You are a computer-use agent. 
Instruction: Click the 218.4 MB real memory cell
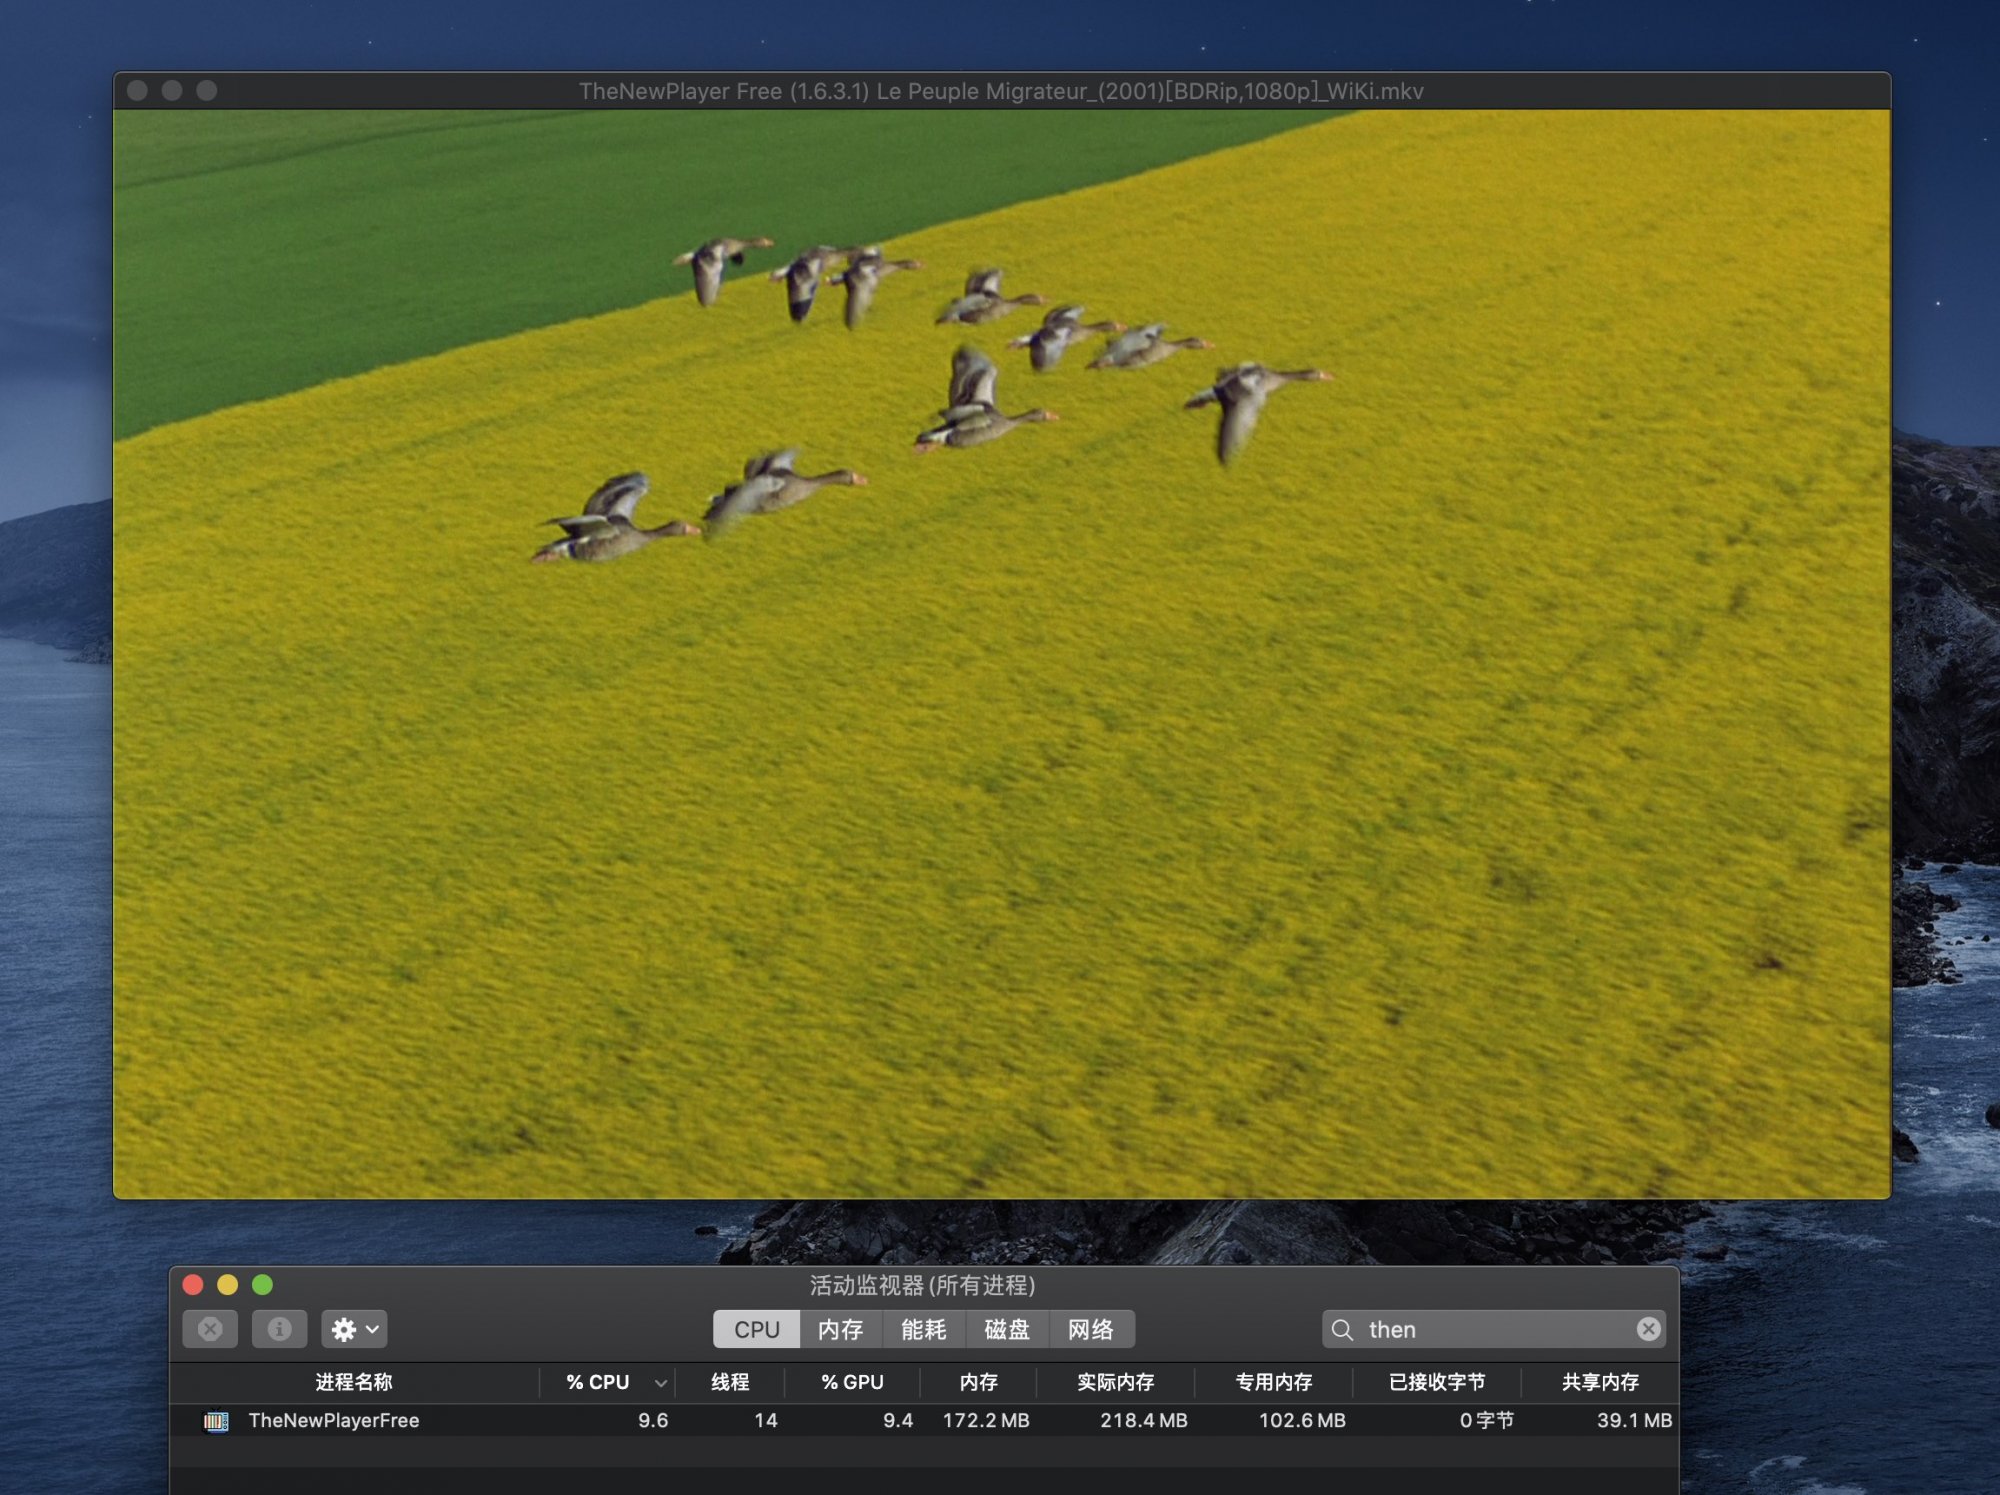coord(1144,1420)
